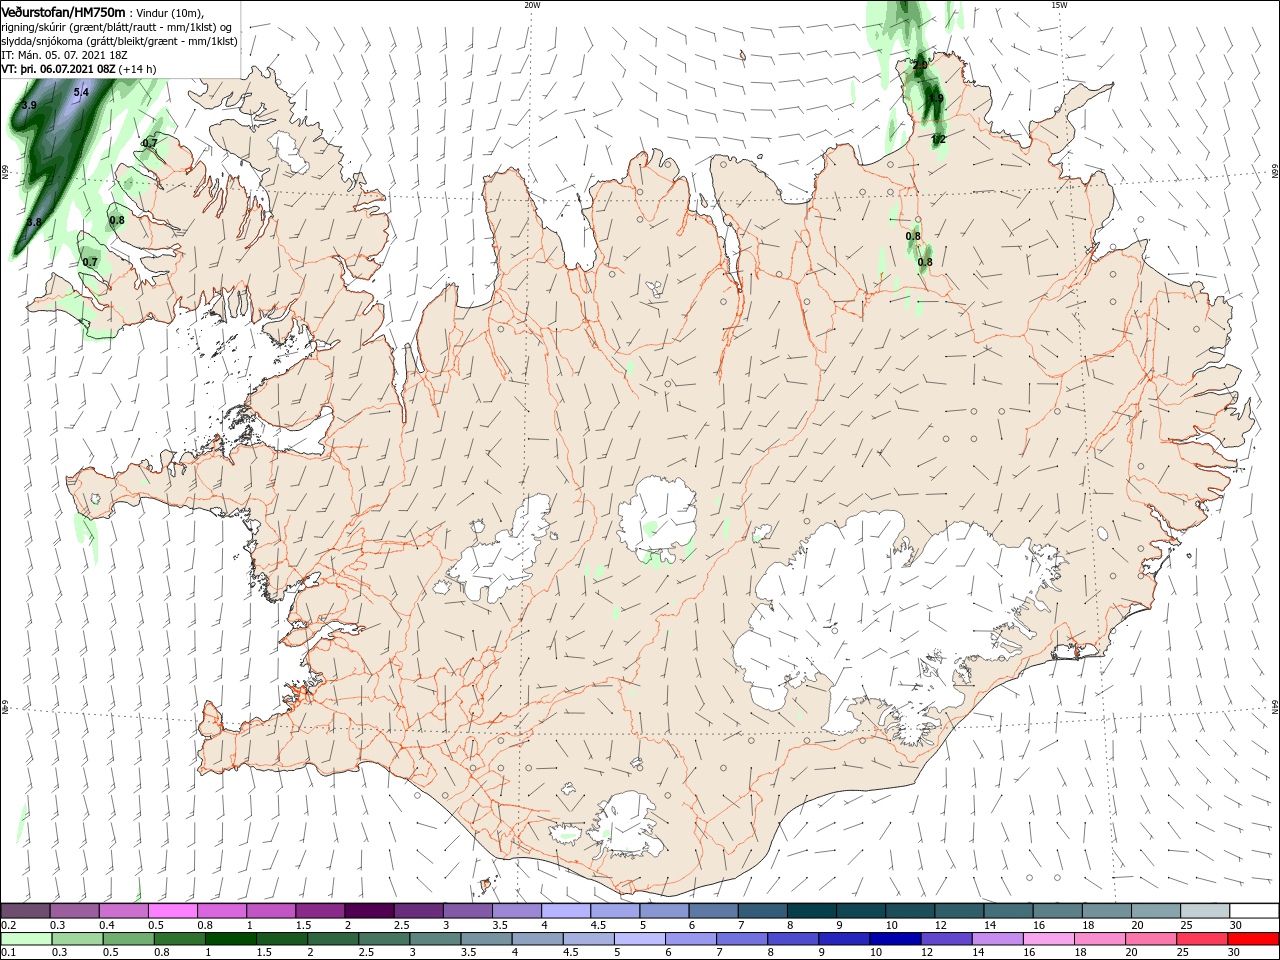Click the 'slydda/snjókoma' legend description line
This screenshot has width=1280, height=960.
tap(119, 41)
